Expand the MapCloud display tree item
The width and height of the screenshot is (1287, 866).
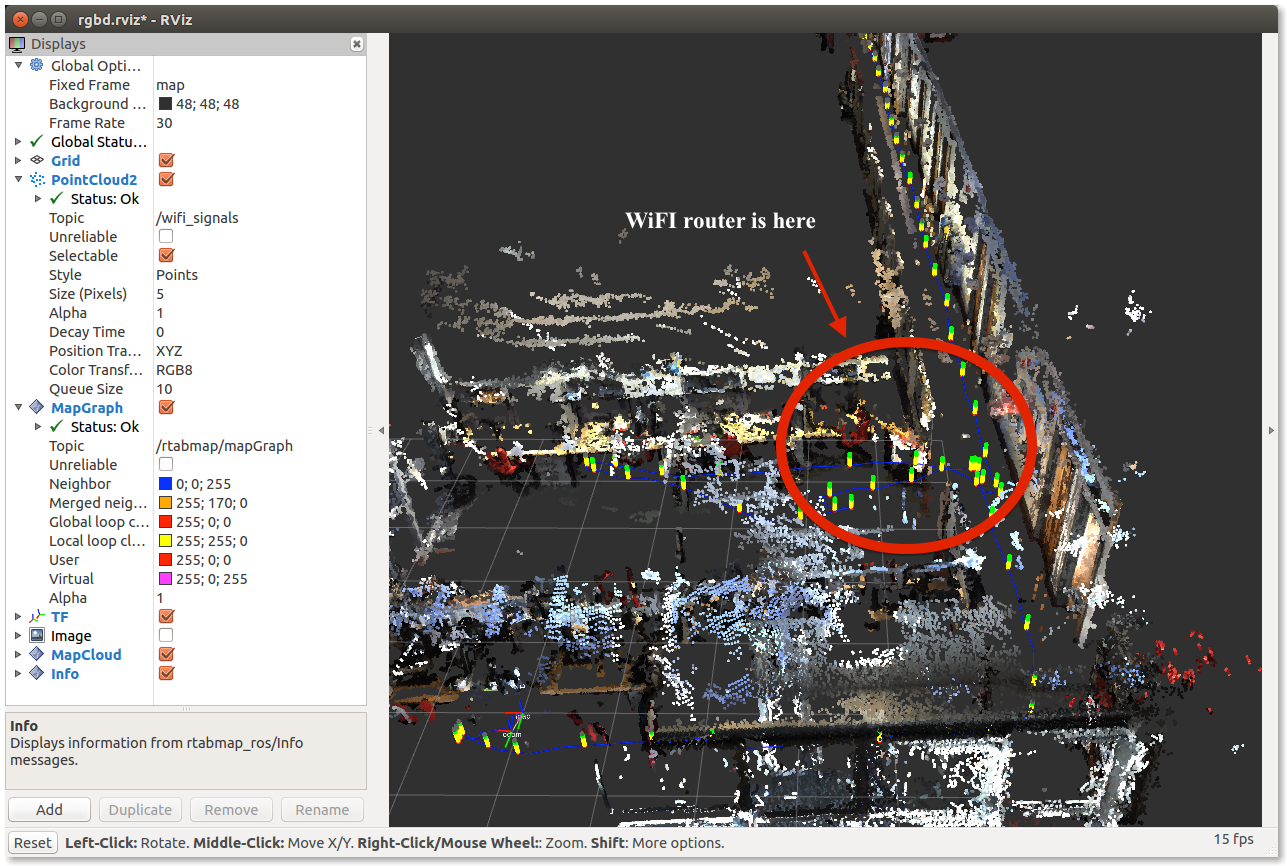point(19,655)
